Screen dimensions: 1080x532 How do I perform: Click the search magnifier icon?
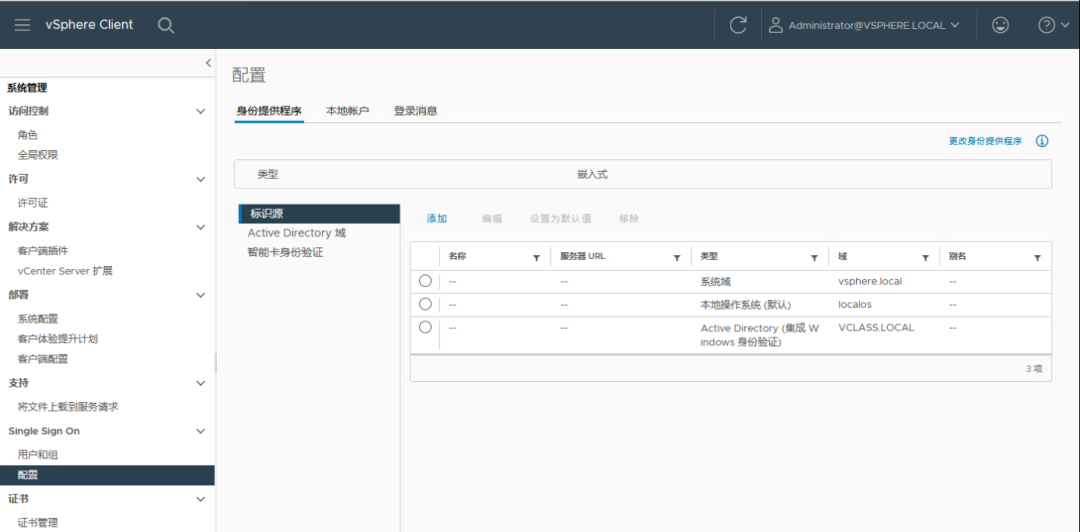tap(165, 25)
